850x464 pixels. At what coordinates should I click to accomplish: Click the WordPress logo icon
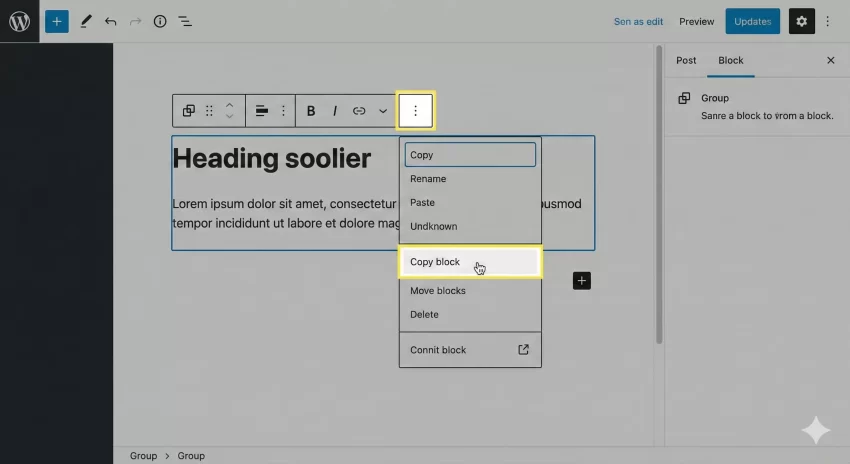click(x=20, y=21)
